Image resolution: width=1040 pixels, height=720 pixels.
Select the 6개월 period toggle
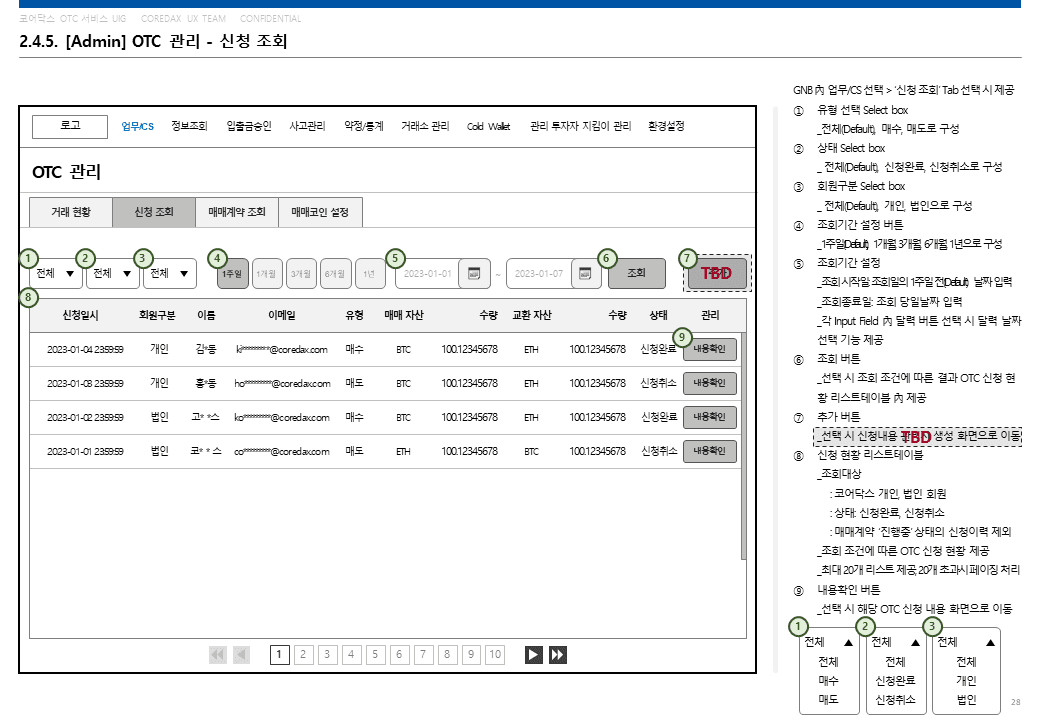336,273
